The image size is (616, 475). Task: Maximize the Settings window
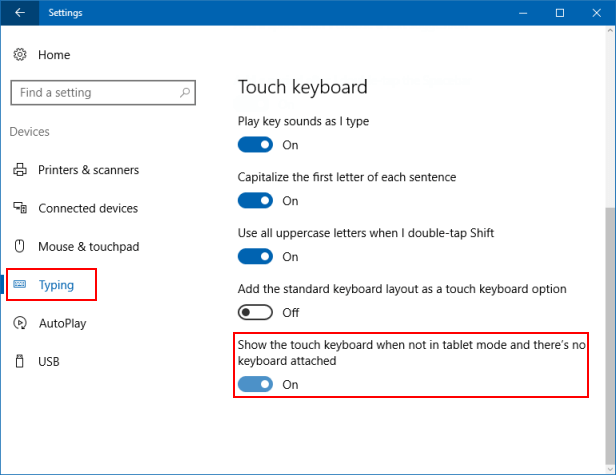[x=560, y=13]
